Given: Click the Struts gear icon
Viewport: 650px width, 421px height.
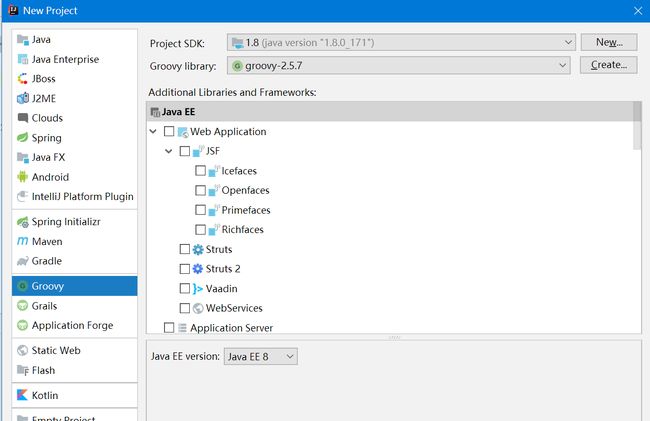Looking at the screenshot, I should coord(198,249).
